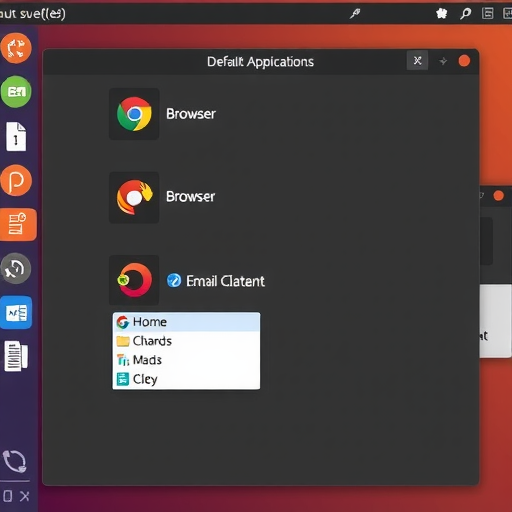Open the white document icon in dock
Image resolution: width=512 pixels, height=512 pixels.
[16, 136]
